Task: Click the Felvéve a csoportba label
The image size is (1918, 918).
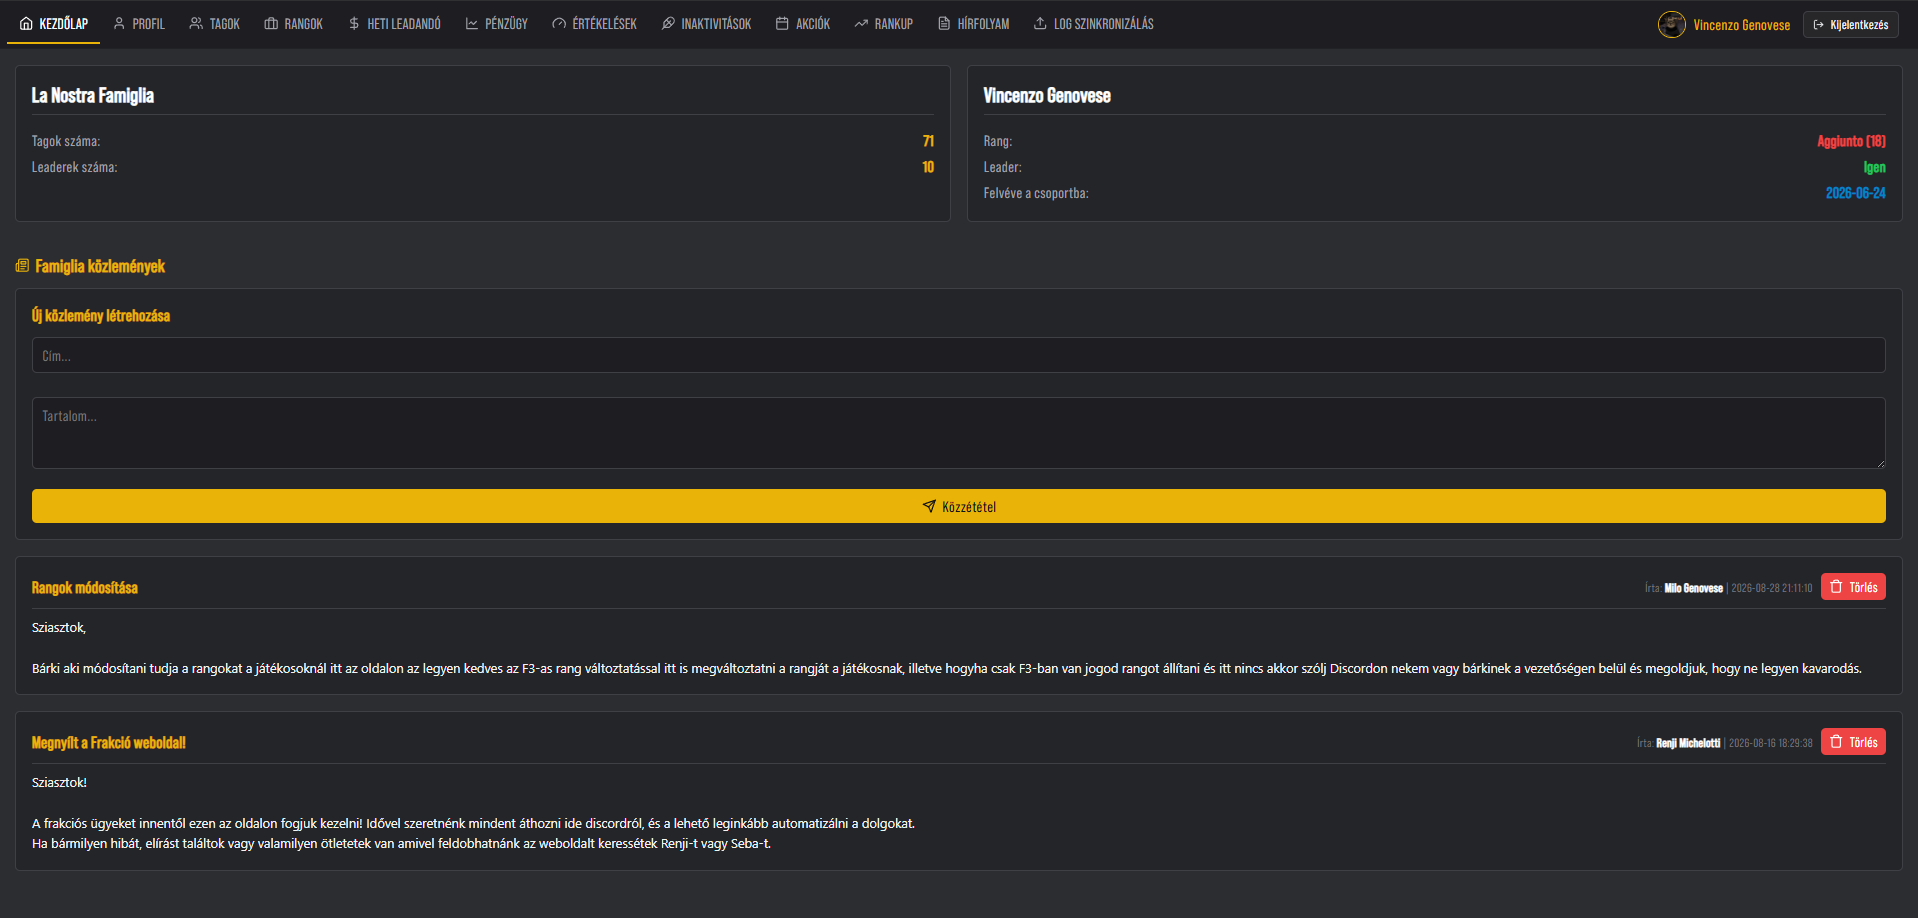Action: pyautogui.click(x=1036, y=193)
